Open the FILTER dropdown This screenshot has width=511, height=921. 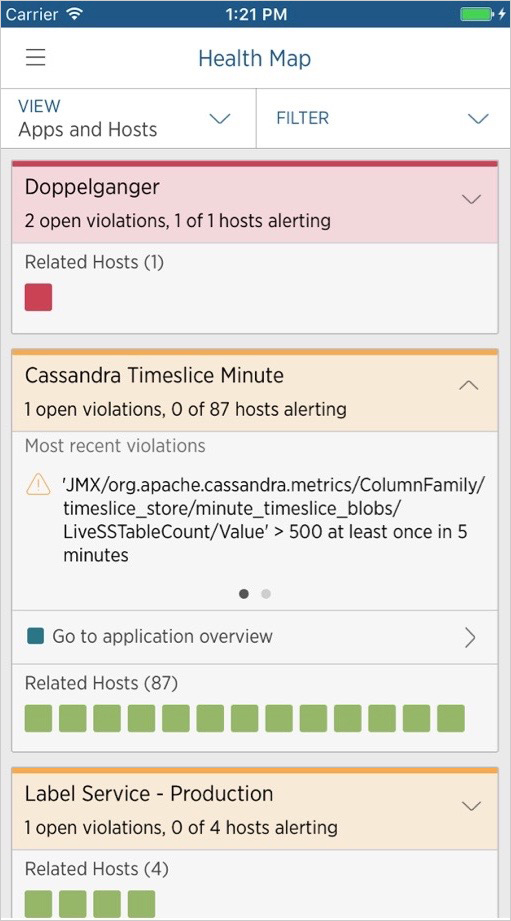[x=383, y=119]
